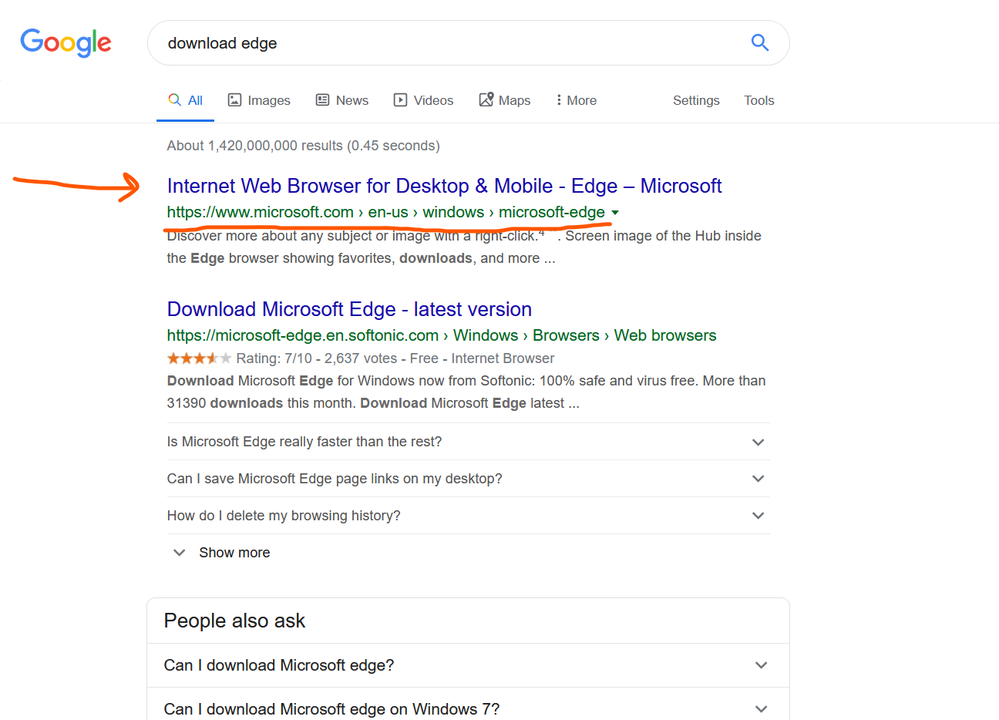Image resolution: width=999 pixels, height=720 pixels.
Task: Click the three-dot More icon
Action: pyautogui.click(x=559, y=100)
